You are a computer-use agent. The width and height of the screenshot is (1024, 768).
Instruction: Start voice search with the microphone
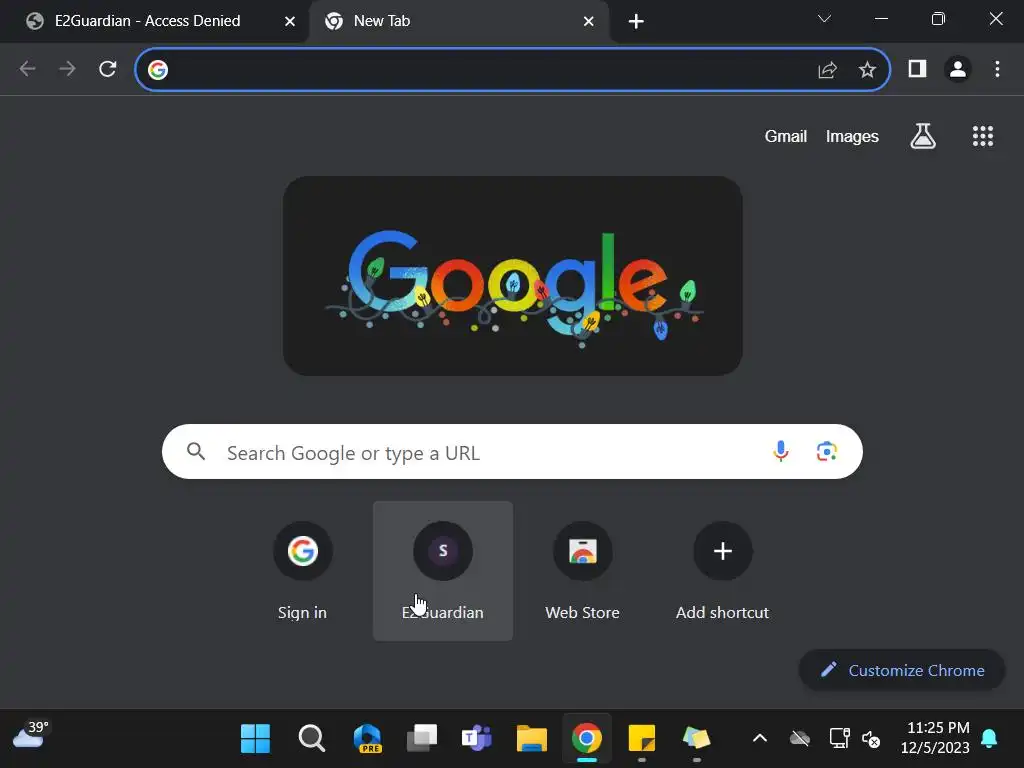point(780,451)
